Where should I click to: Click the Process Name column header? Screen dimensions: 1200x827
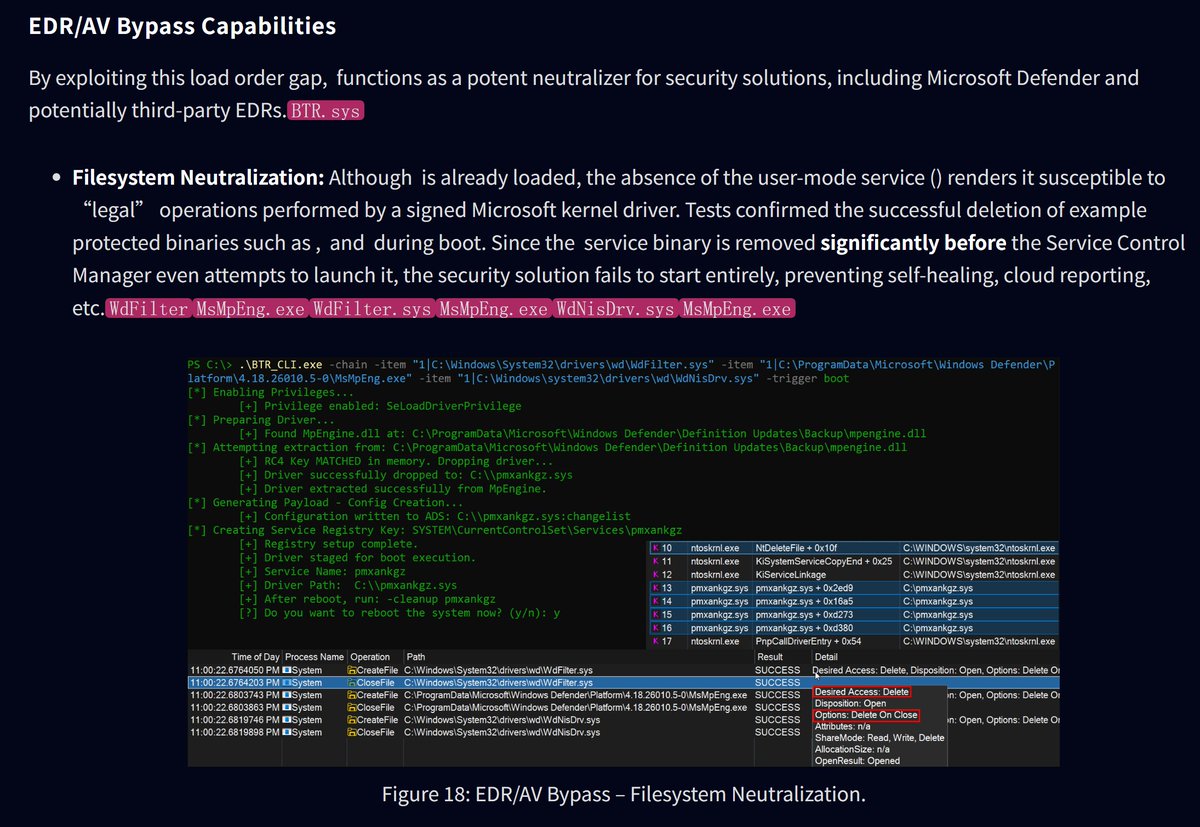[314, 657]
